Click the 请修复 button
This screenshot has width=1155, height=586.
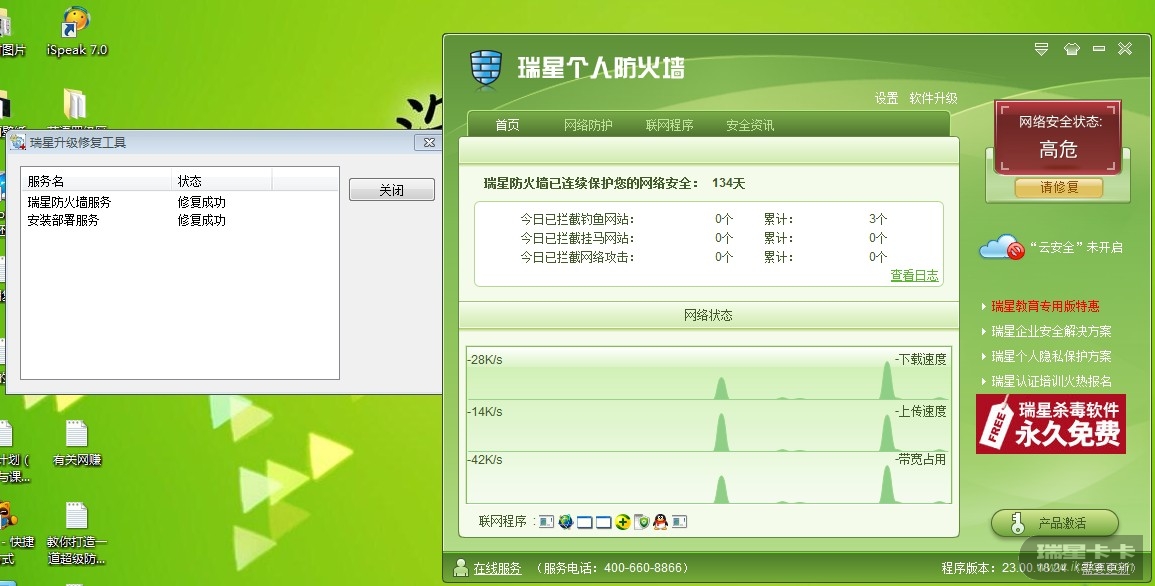[1059, 187]
